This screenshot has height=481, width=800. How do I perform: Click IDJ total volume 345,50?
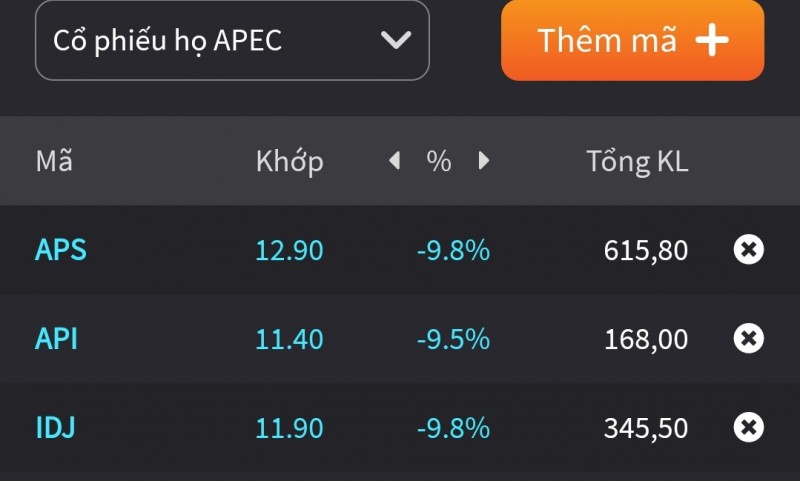tap(645, 428)
